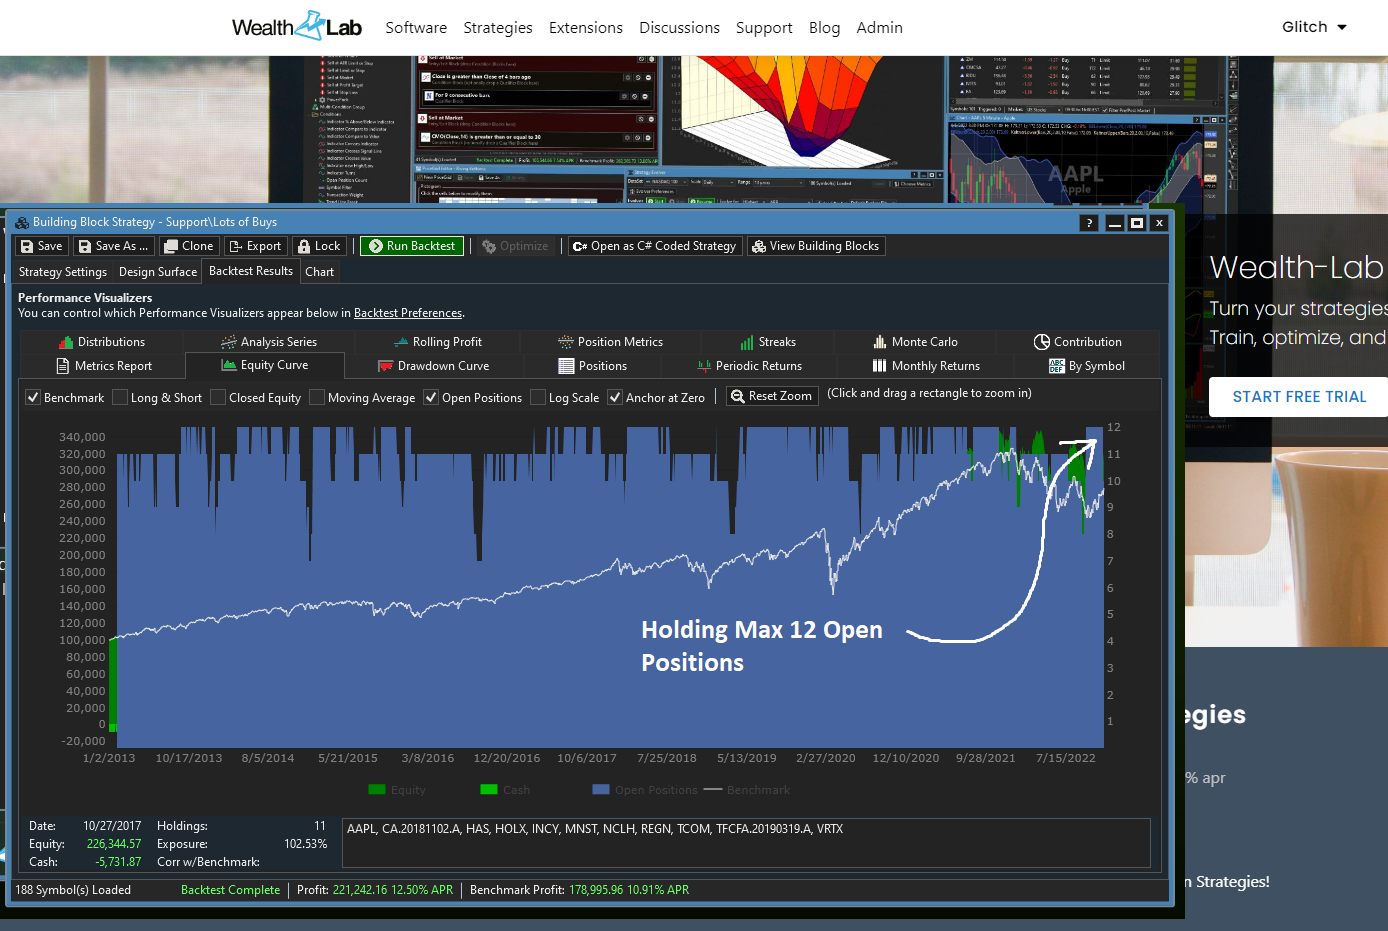This screenshot has width=1388, height=931.
Task: Open the Save As option
Action: [113, 246]
